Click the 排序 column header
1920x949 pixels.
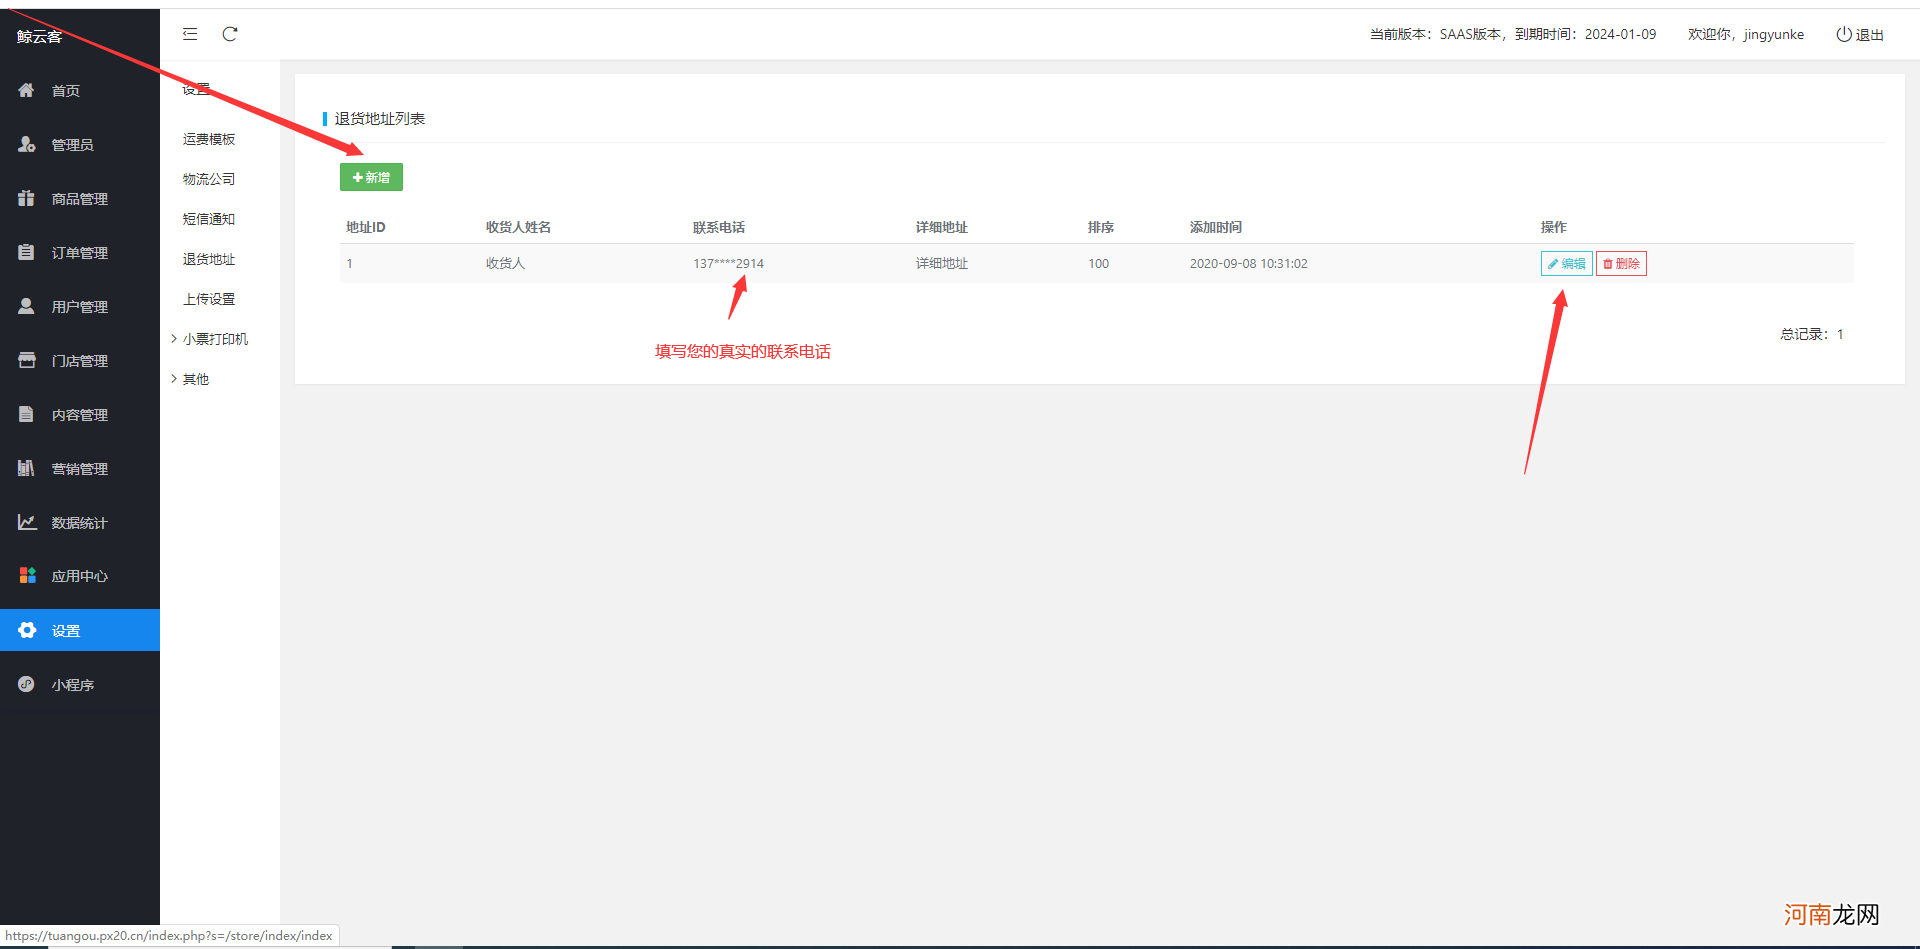[1101, 227]
